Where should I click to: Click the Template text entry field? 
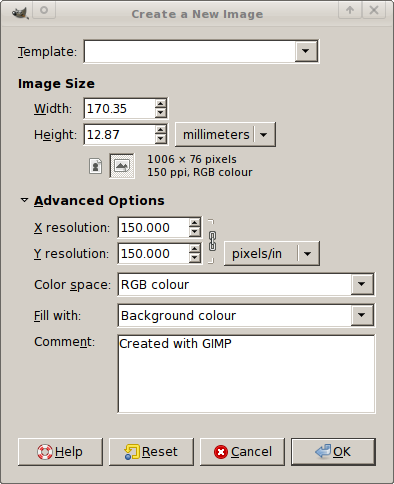[189, 51]
